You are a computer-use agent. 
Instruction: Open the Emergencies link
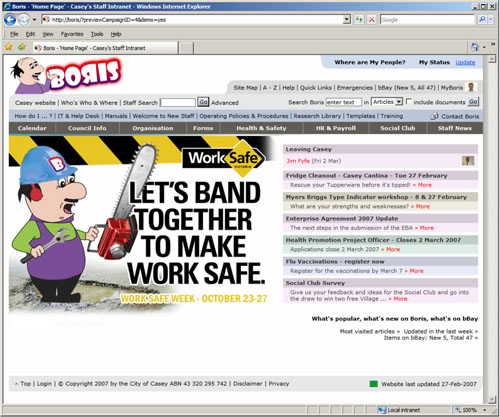355,88
